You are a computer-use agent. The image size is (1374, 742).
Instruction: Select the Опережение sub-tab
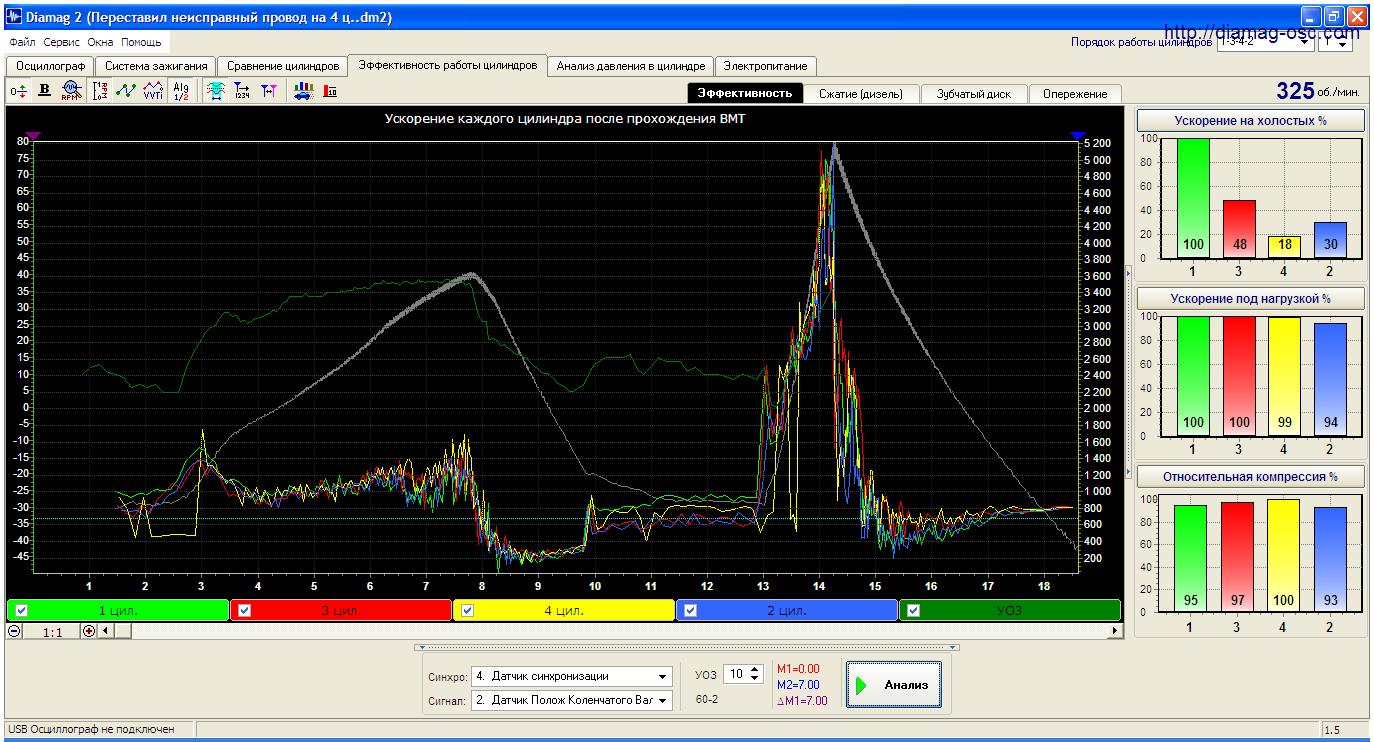[1075, 93]
